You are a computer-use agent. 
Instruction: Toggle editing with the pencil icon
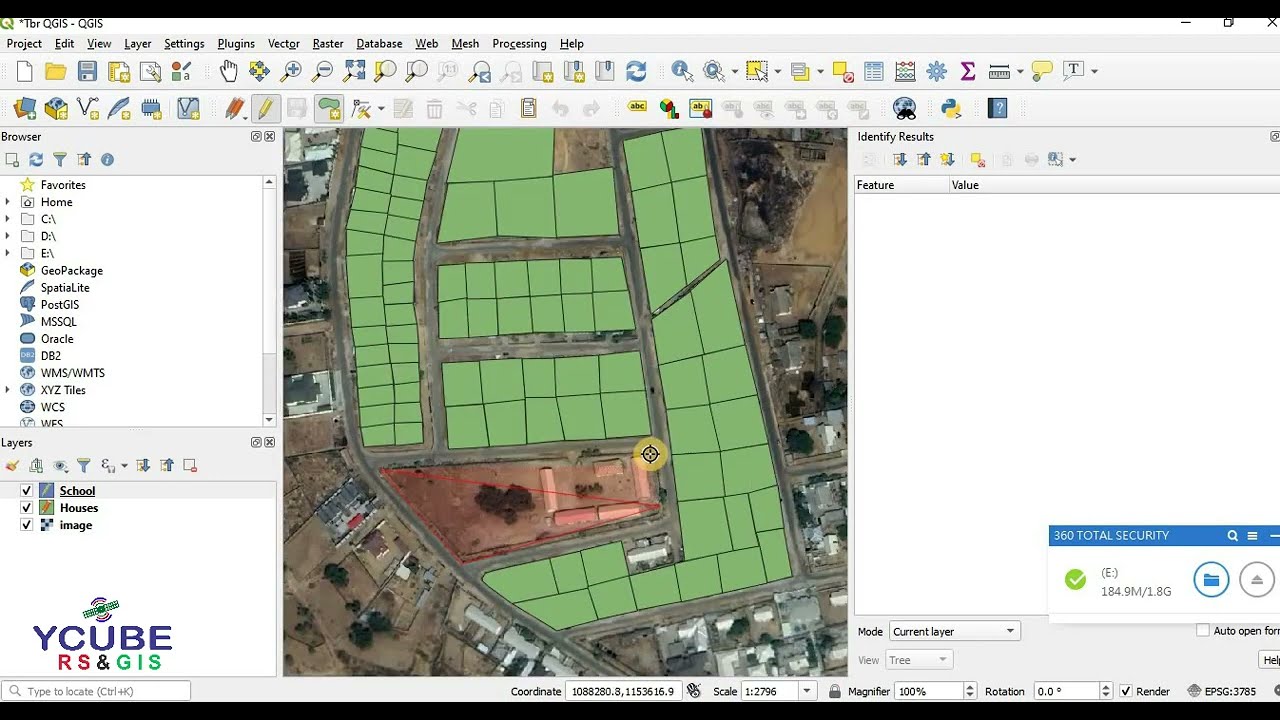point(265,108)
